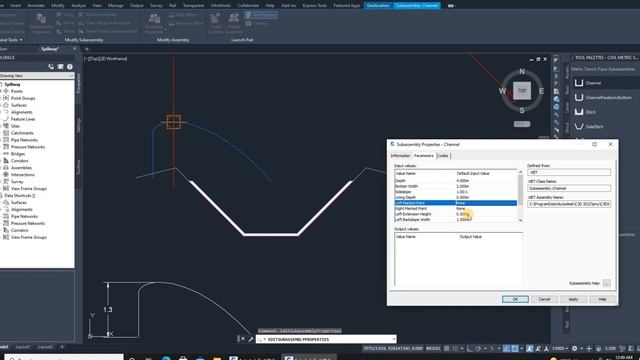
Task: Add a new drawing tab with plus
Action: point(87,49)
